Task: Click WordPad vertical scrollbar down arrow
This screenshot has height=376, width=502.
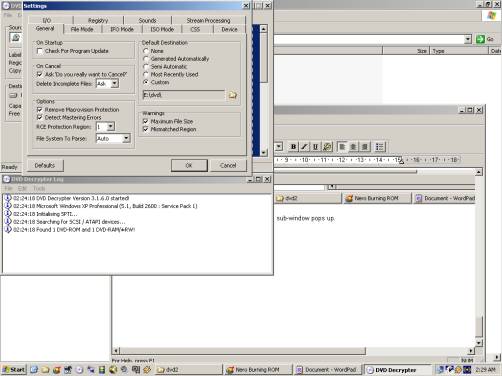Action: tap(479, 343)
